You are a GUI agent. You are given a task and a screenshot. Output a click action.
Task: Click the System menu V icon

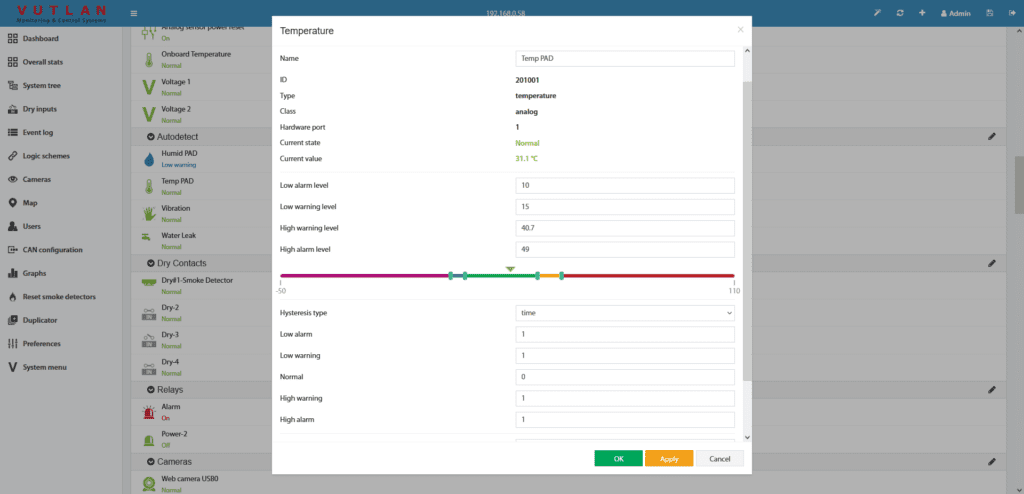tap(12, 367)
